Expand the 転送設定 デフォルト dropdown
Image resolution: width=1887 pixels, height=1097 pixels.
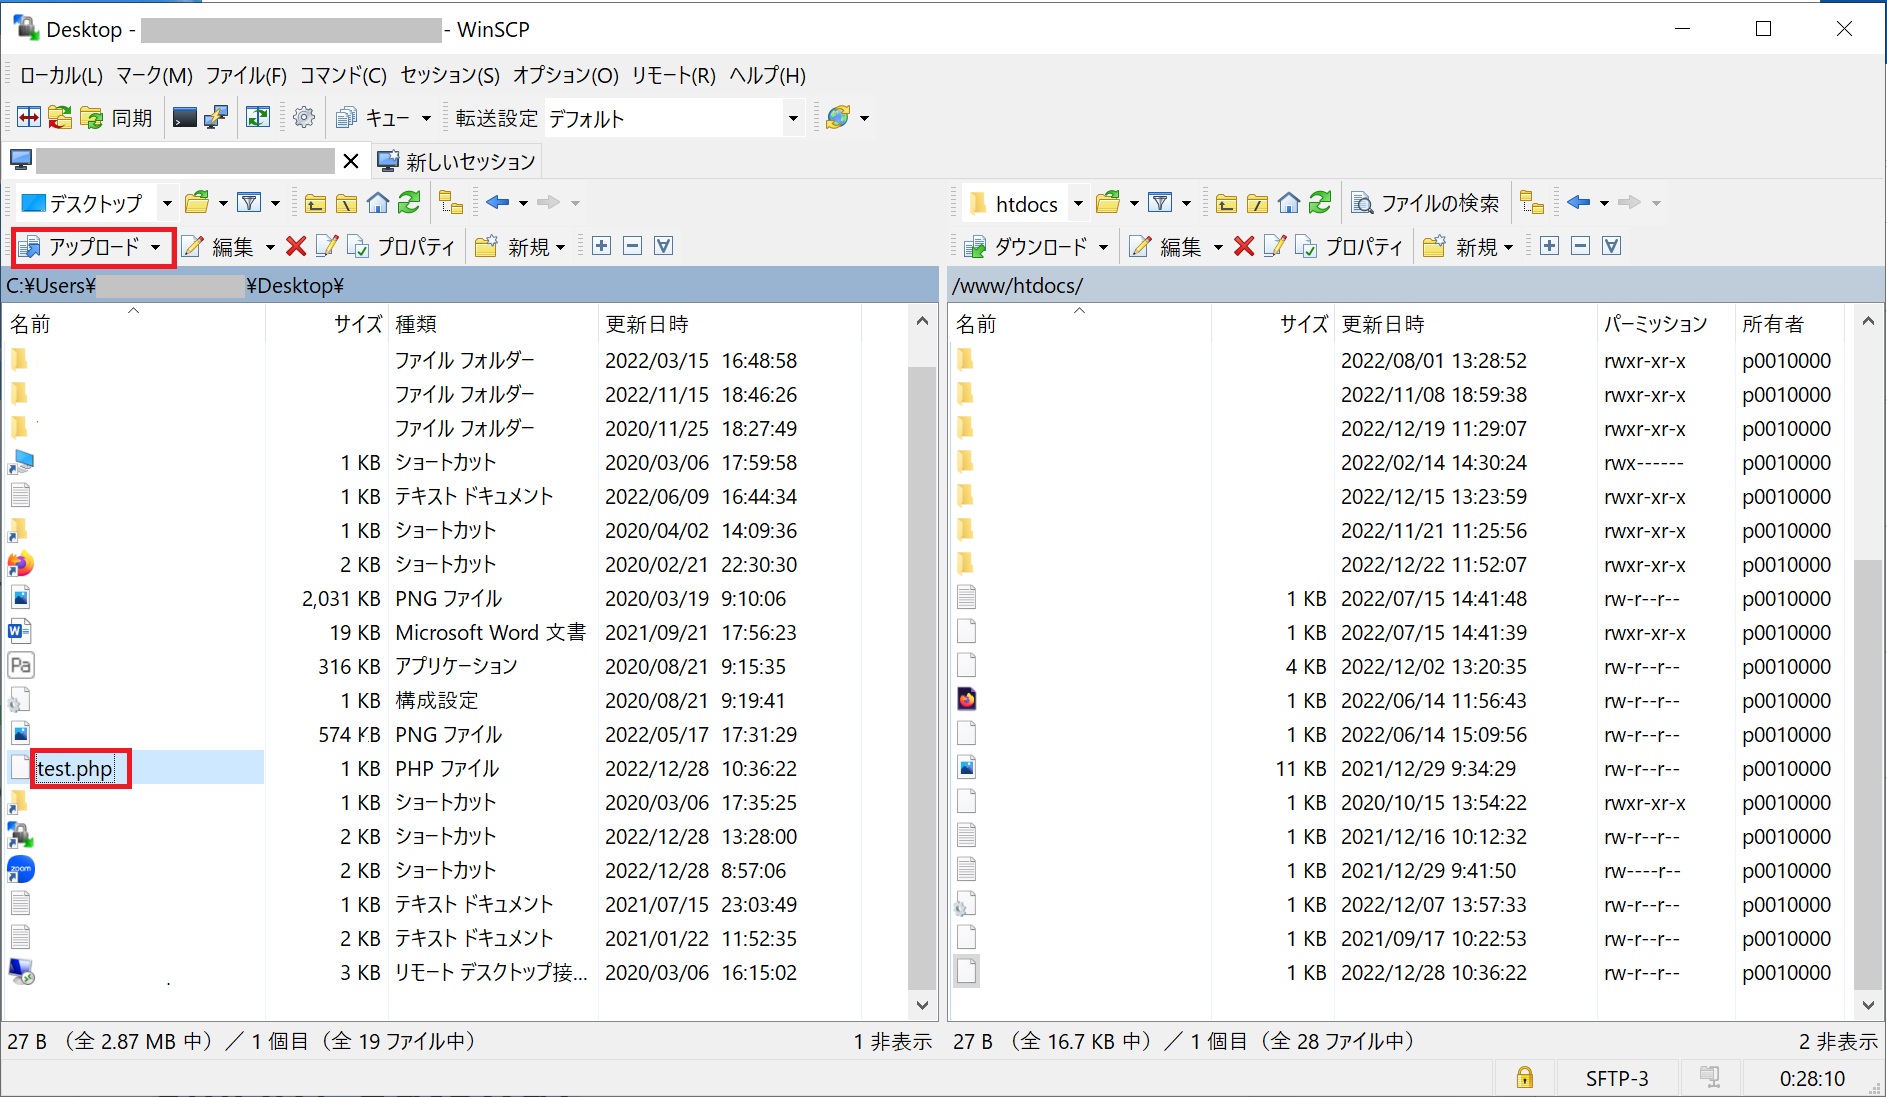(x=793, y=118)
